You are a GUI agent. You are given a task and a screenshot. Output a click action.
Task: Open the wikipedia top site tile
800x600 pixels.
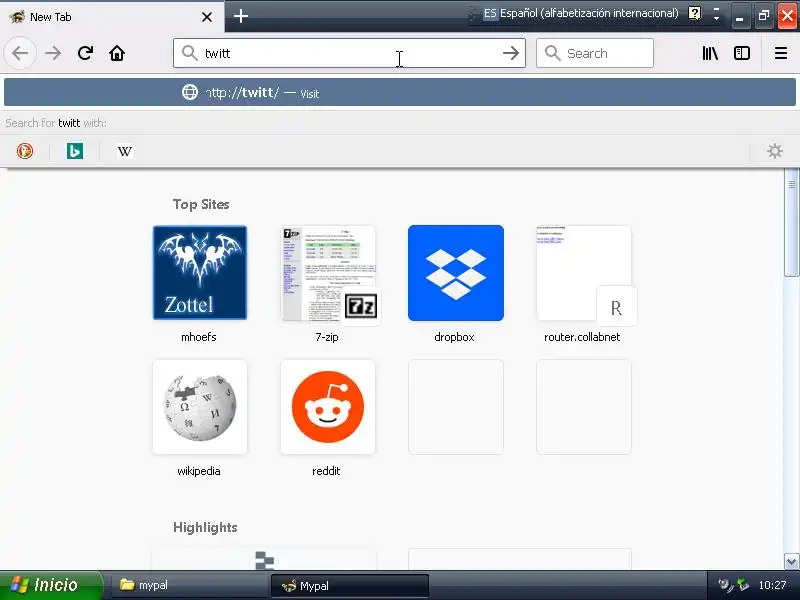pos(199,407)
